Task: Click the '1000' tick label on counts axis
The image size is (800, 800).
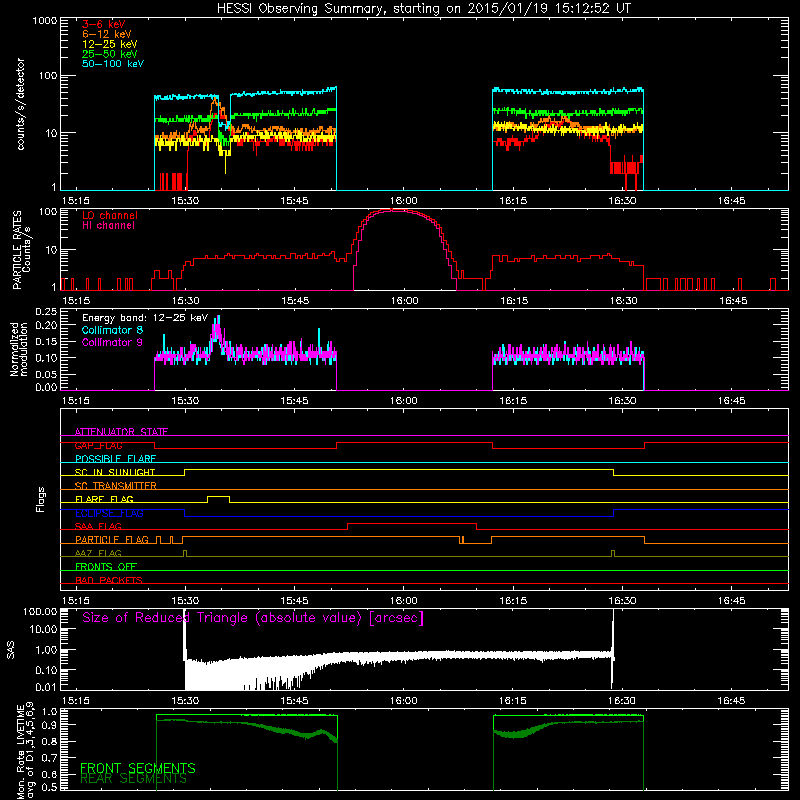Action: [x=45, y=21]
